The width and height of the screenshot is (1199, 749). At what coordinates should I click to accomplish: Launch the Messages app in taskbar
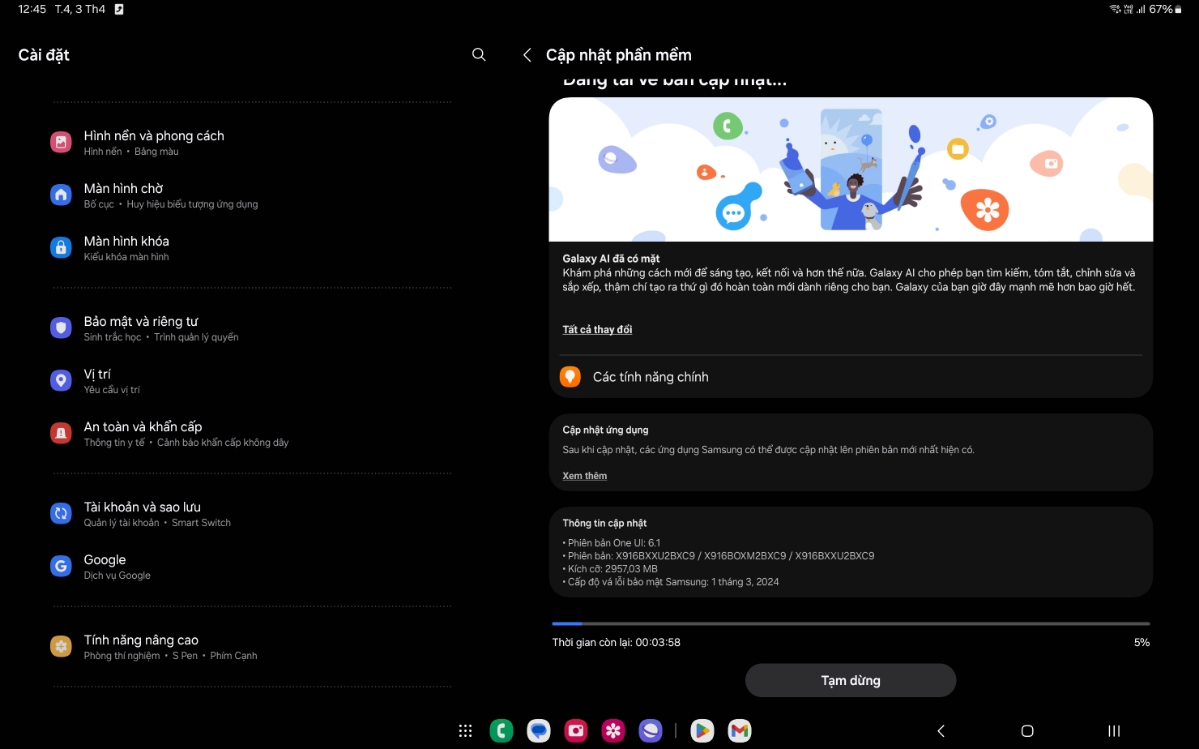(538, 731)
